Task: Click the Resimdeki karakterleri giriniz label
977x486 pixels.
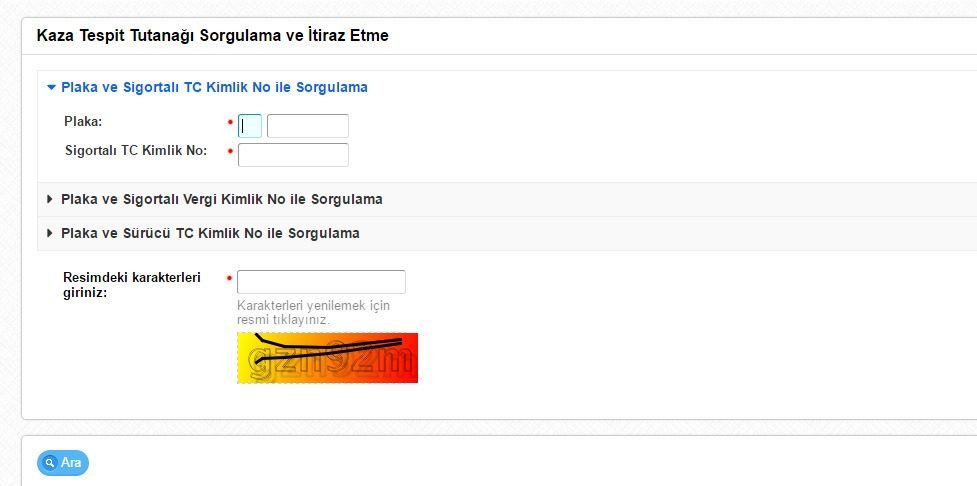Action: 132,285
